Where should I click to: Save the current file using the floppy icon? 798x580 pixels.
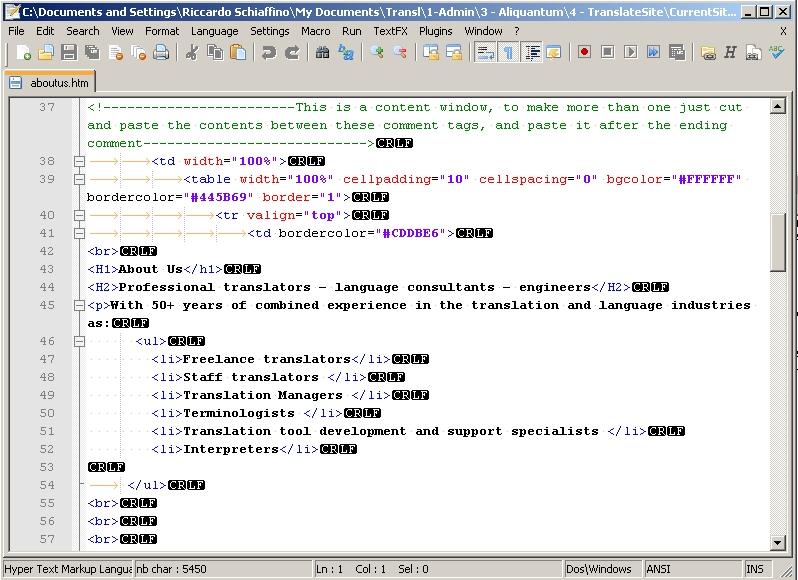coord(69,52)
